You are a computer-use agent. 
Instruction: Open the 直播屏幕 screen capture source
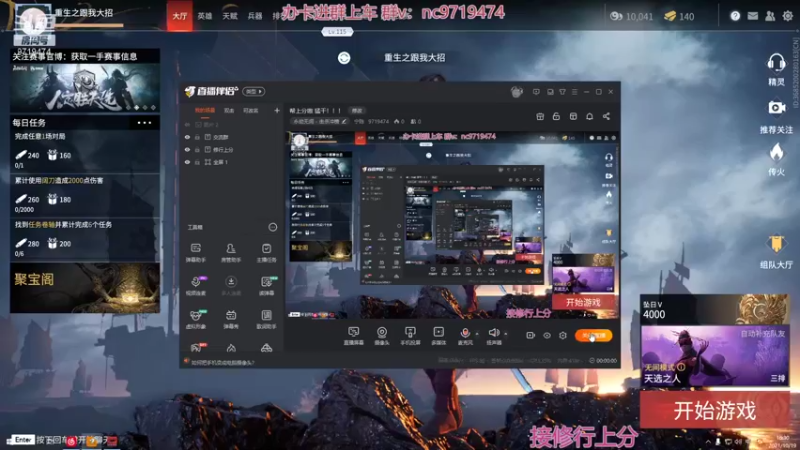353,336
